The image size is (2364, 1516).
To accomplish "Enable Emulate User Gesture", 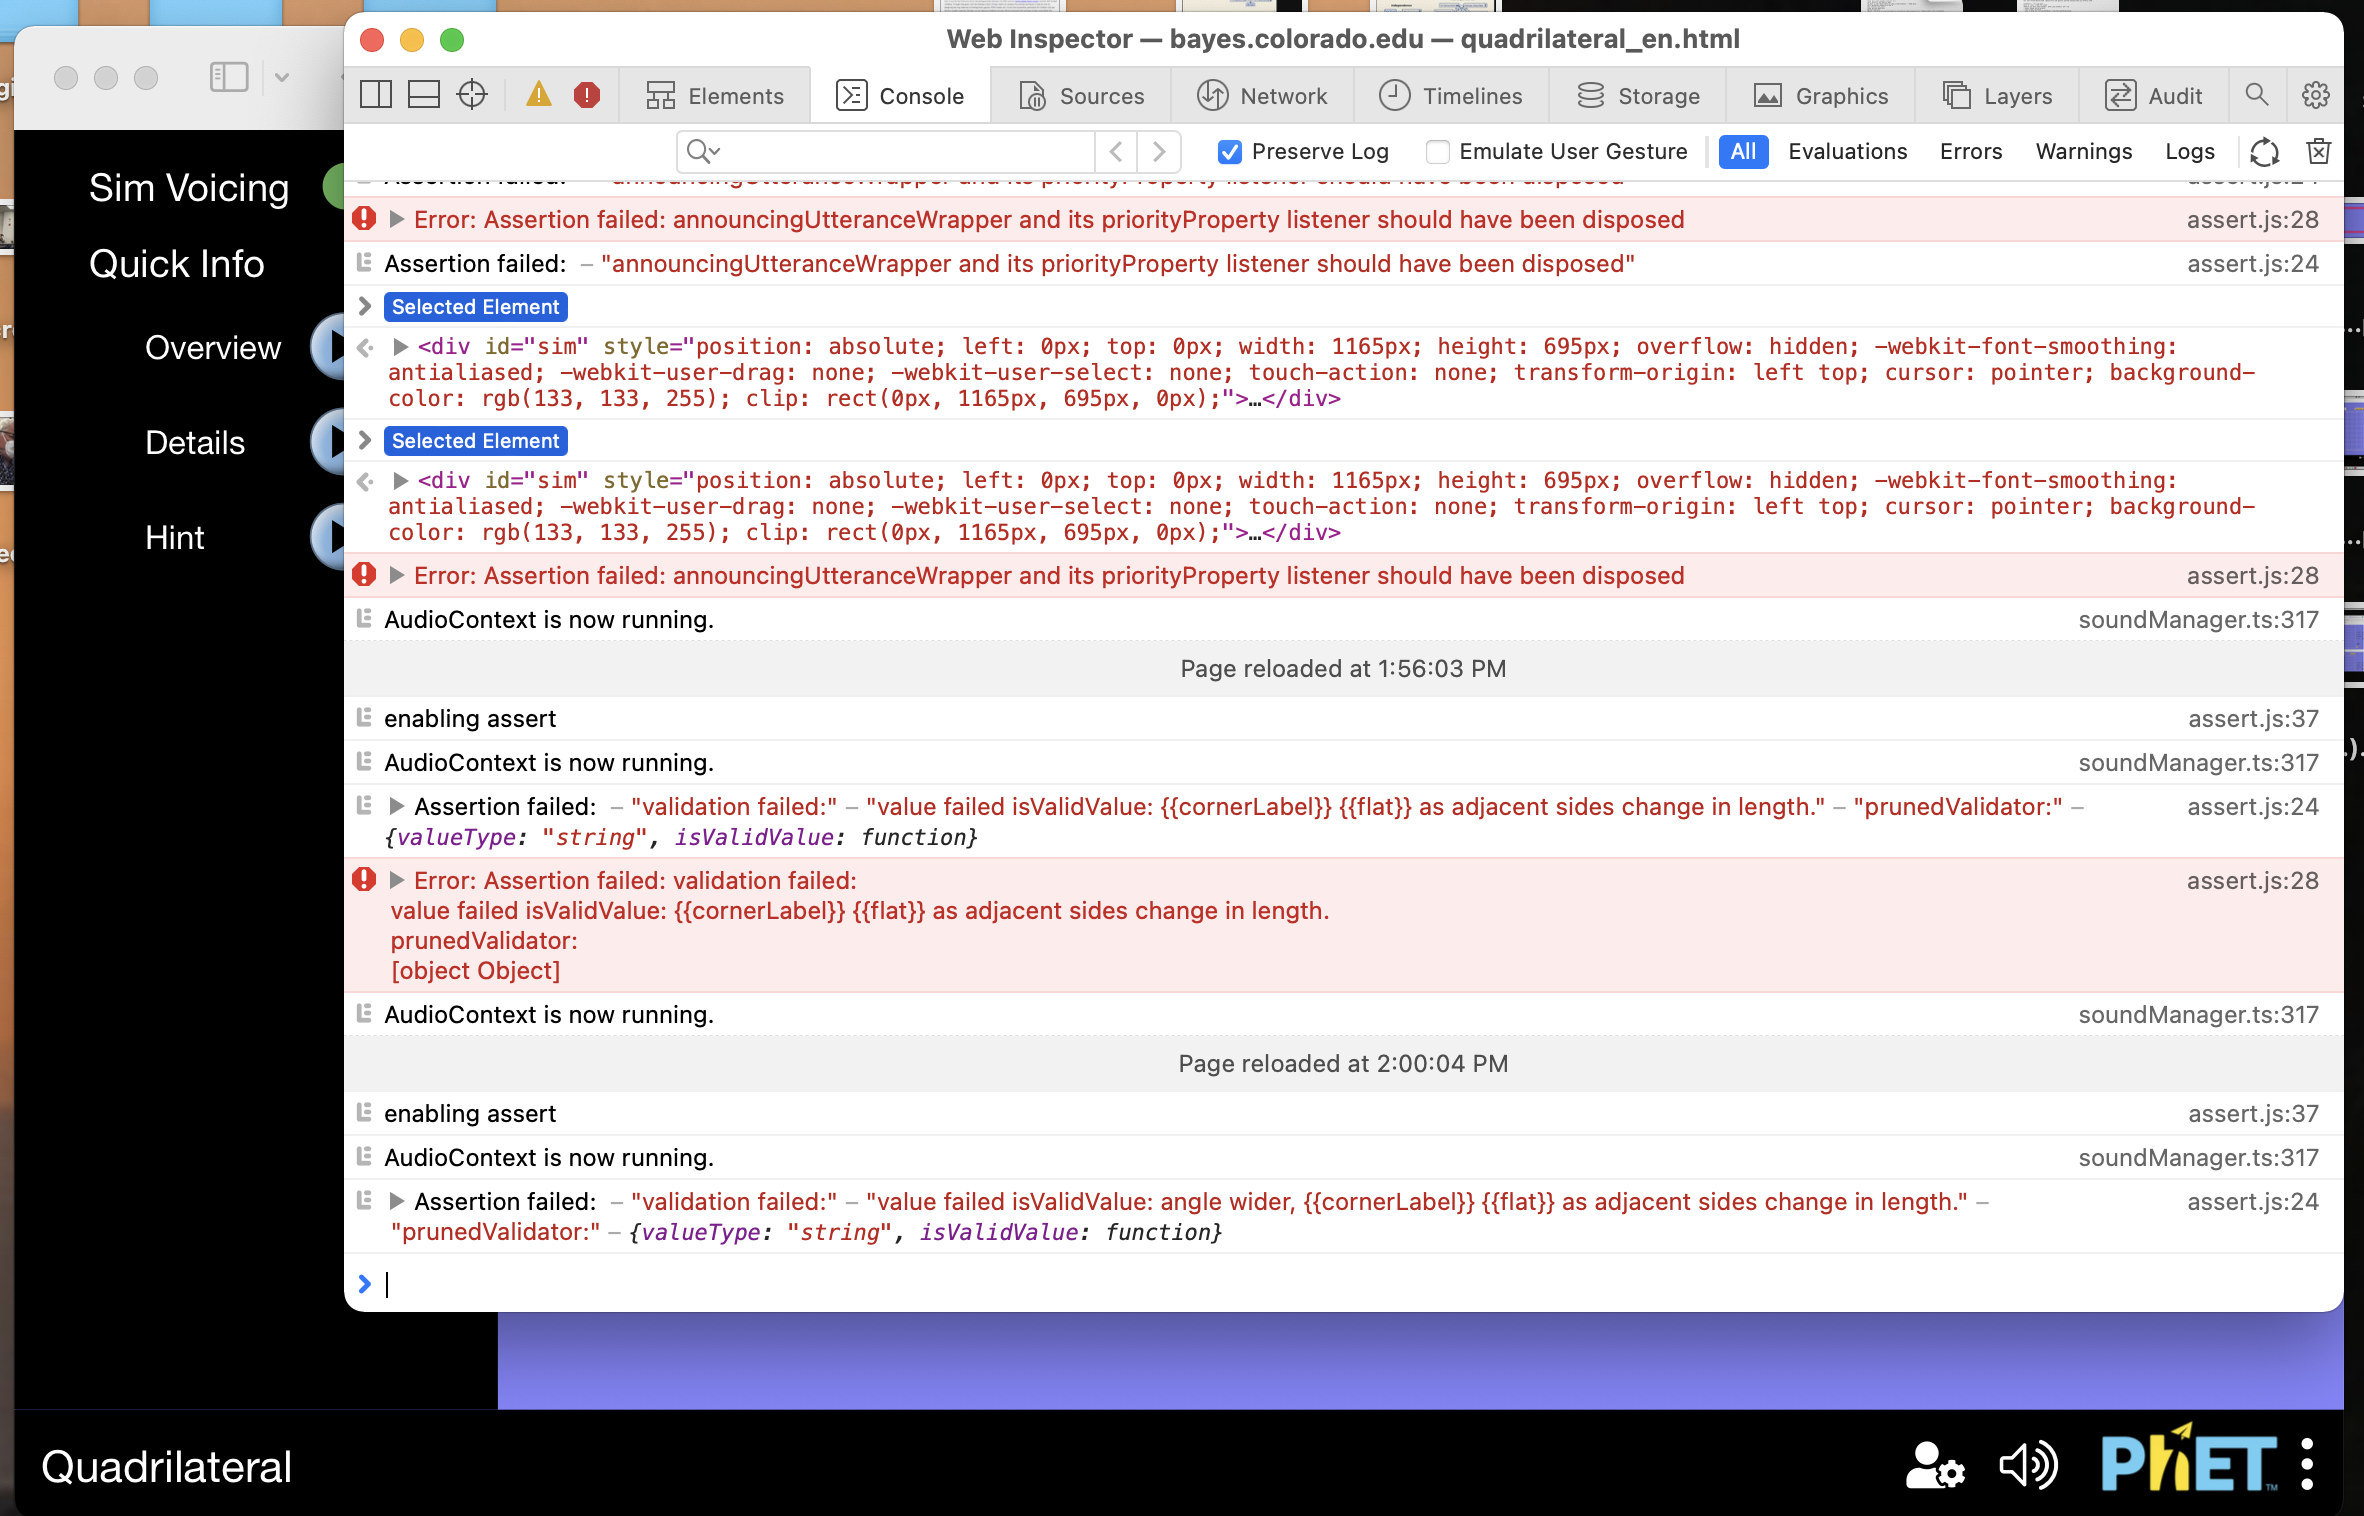I will (x=1438, y=152).
